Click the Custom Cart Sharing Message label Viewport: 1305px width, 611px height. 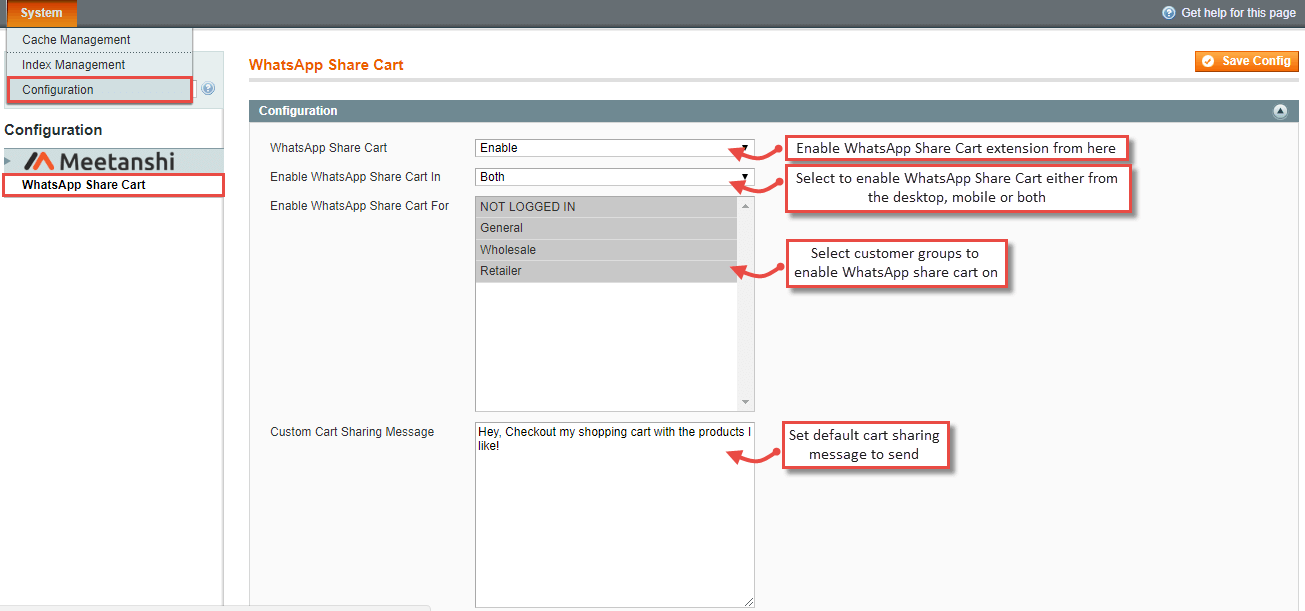pos(352,432)
